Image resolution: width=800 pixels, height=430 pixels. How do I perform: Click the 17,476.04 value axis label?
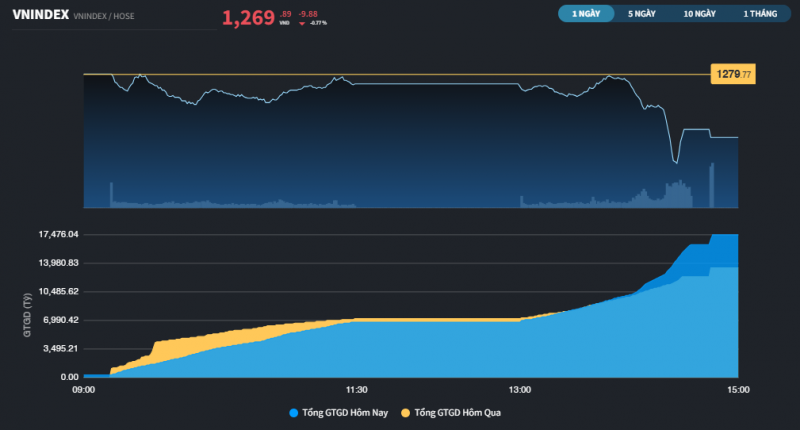58,234
